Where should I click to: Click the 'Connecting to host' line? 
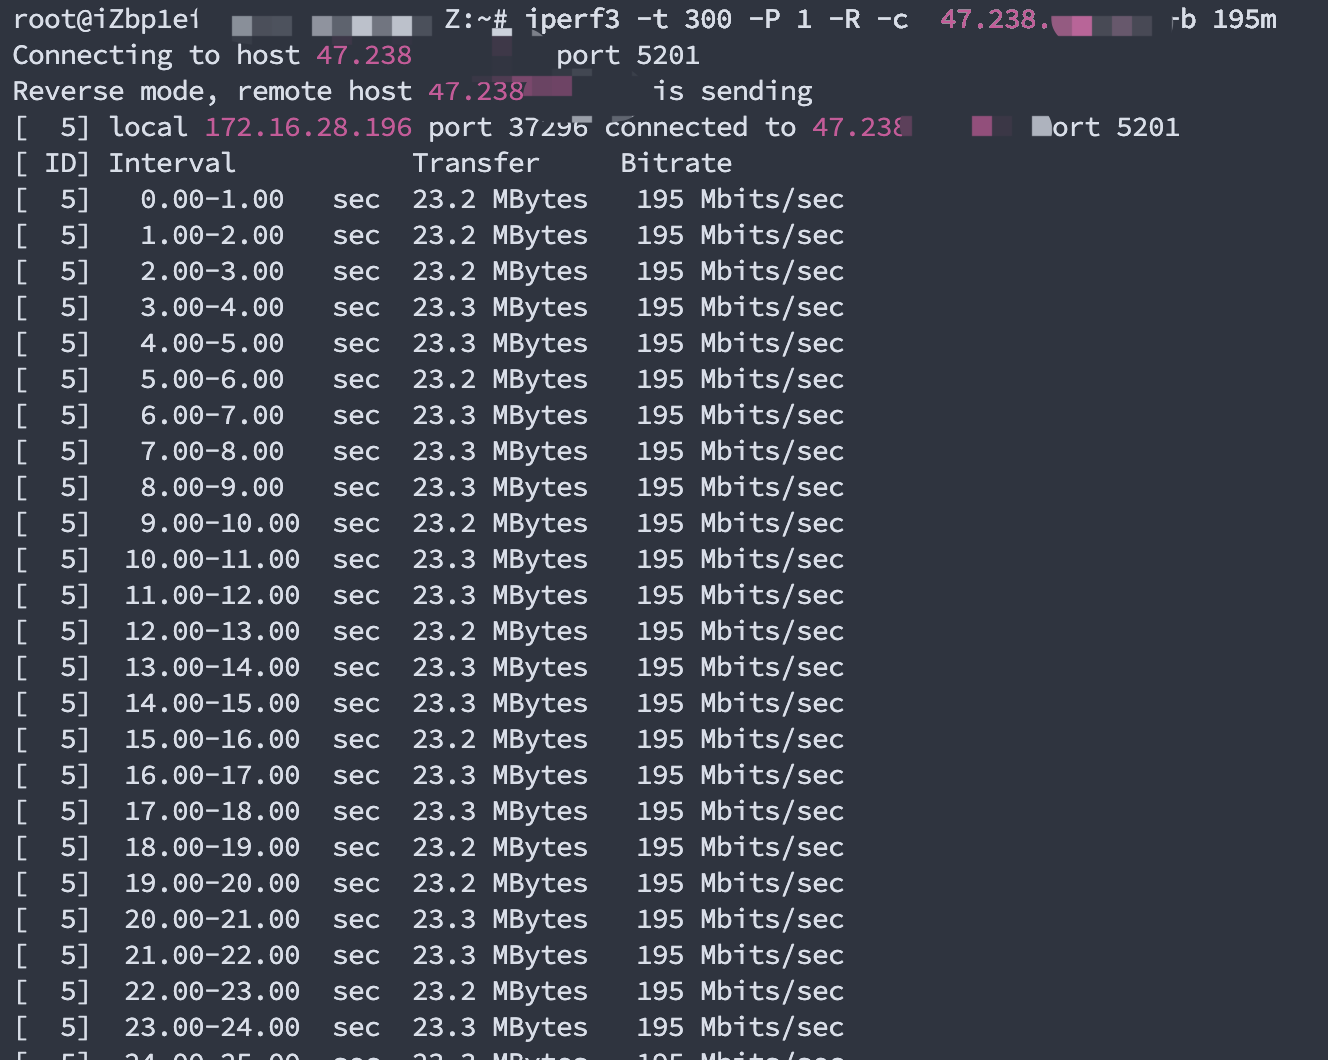pyautogui.click(x=356, y=55)
